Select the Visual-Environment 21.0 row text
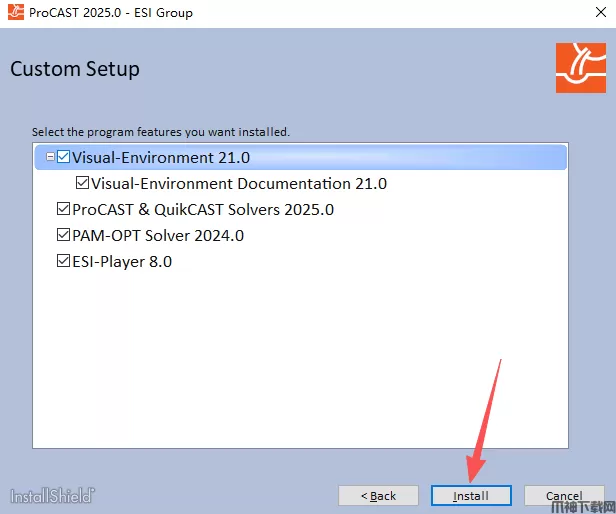616x514 pixels. click(x=161, y=158)
